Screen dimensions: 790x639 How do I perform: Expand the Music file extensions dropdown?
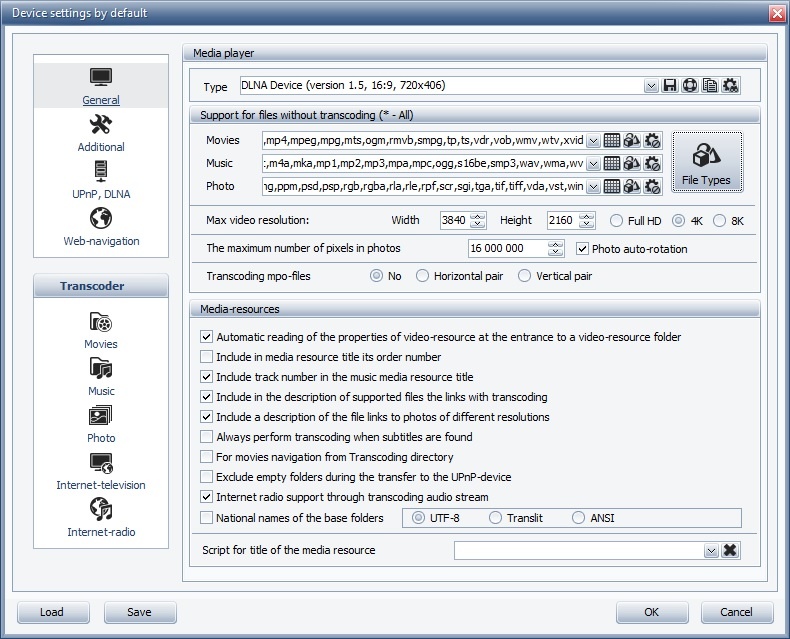[594, 164]
